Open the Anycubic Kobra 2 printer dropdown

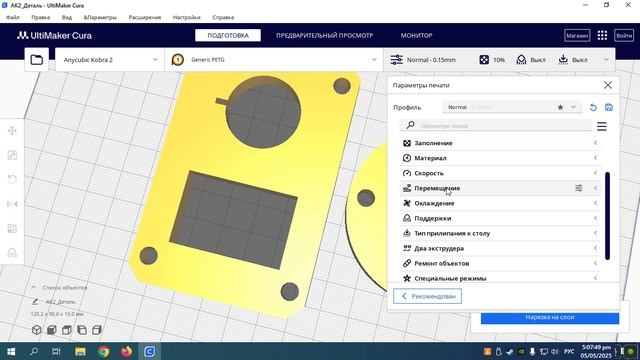(x=110, y=60)
